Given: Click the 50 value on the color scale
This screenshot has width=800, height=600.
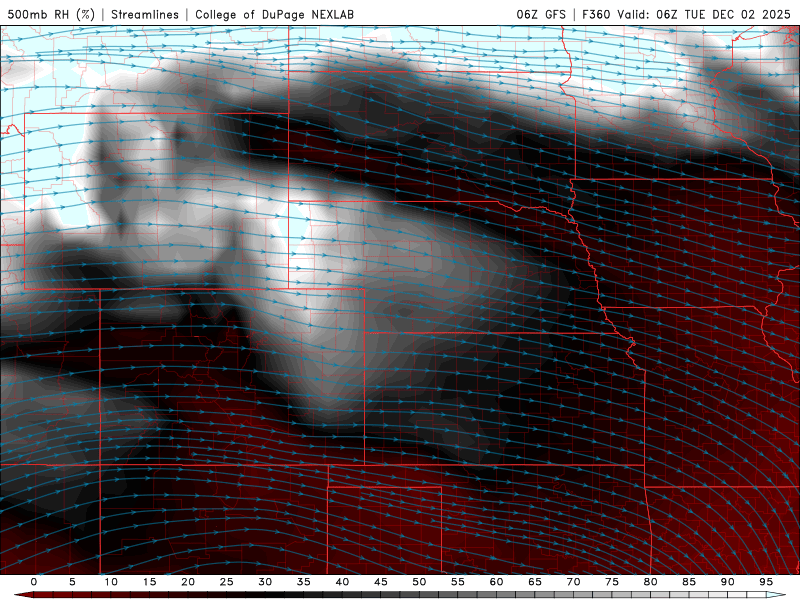Looking at the screenshot, I should pyautogui.click(x=419, y=582).
